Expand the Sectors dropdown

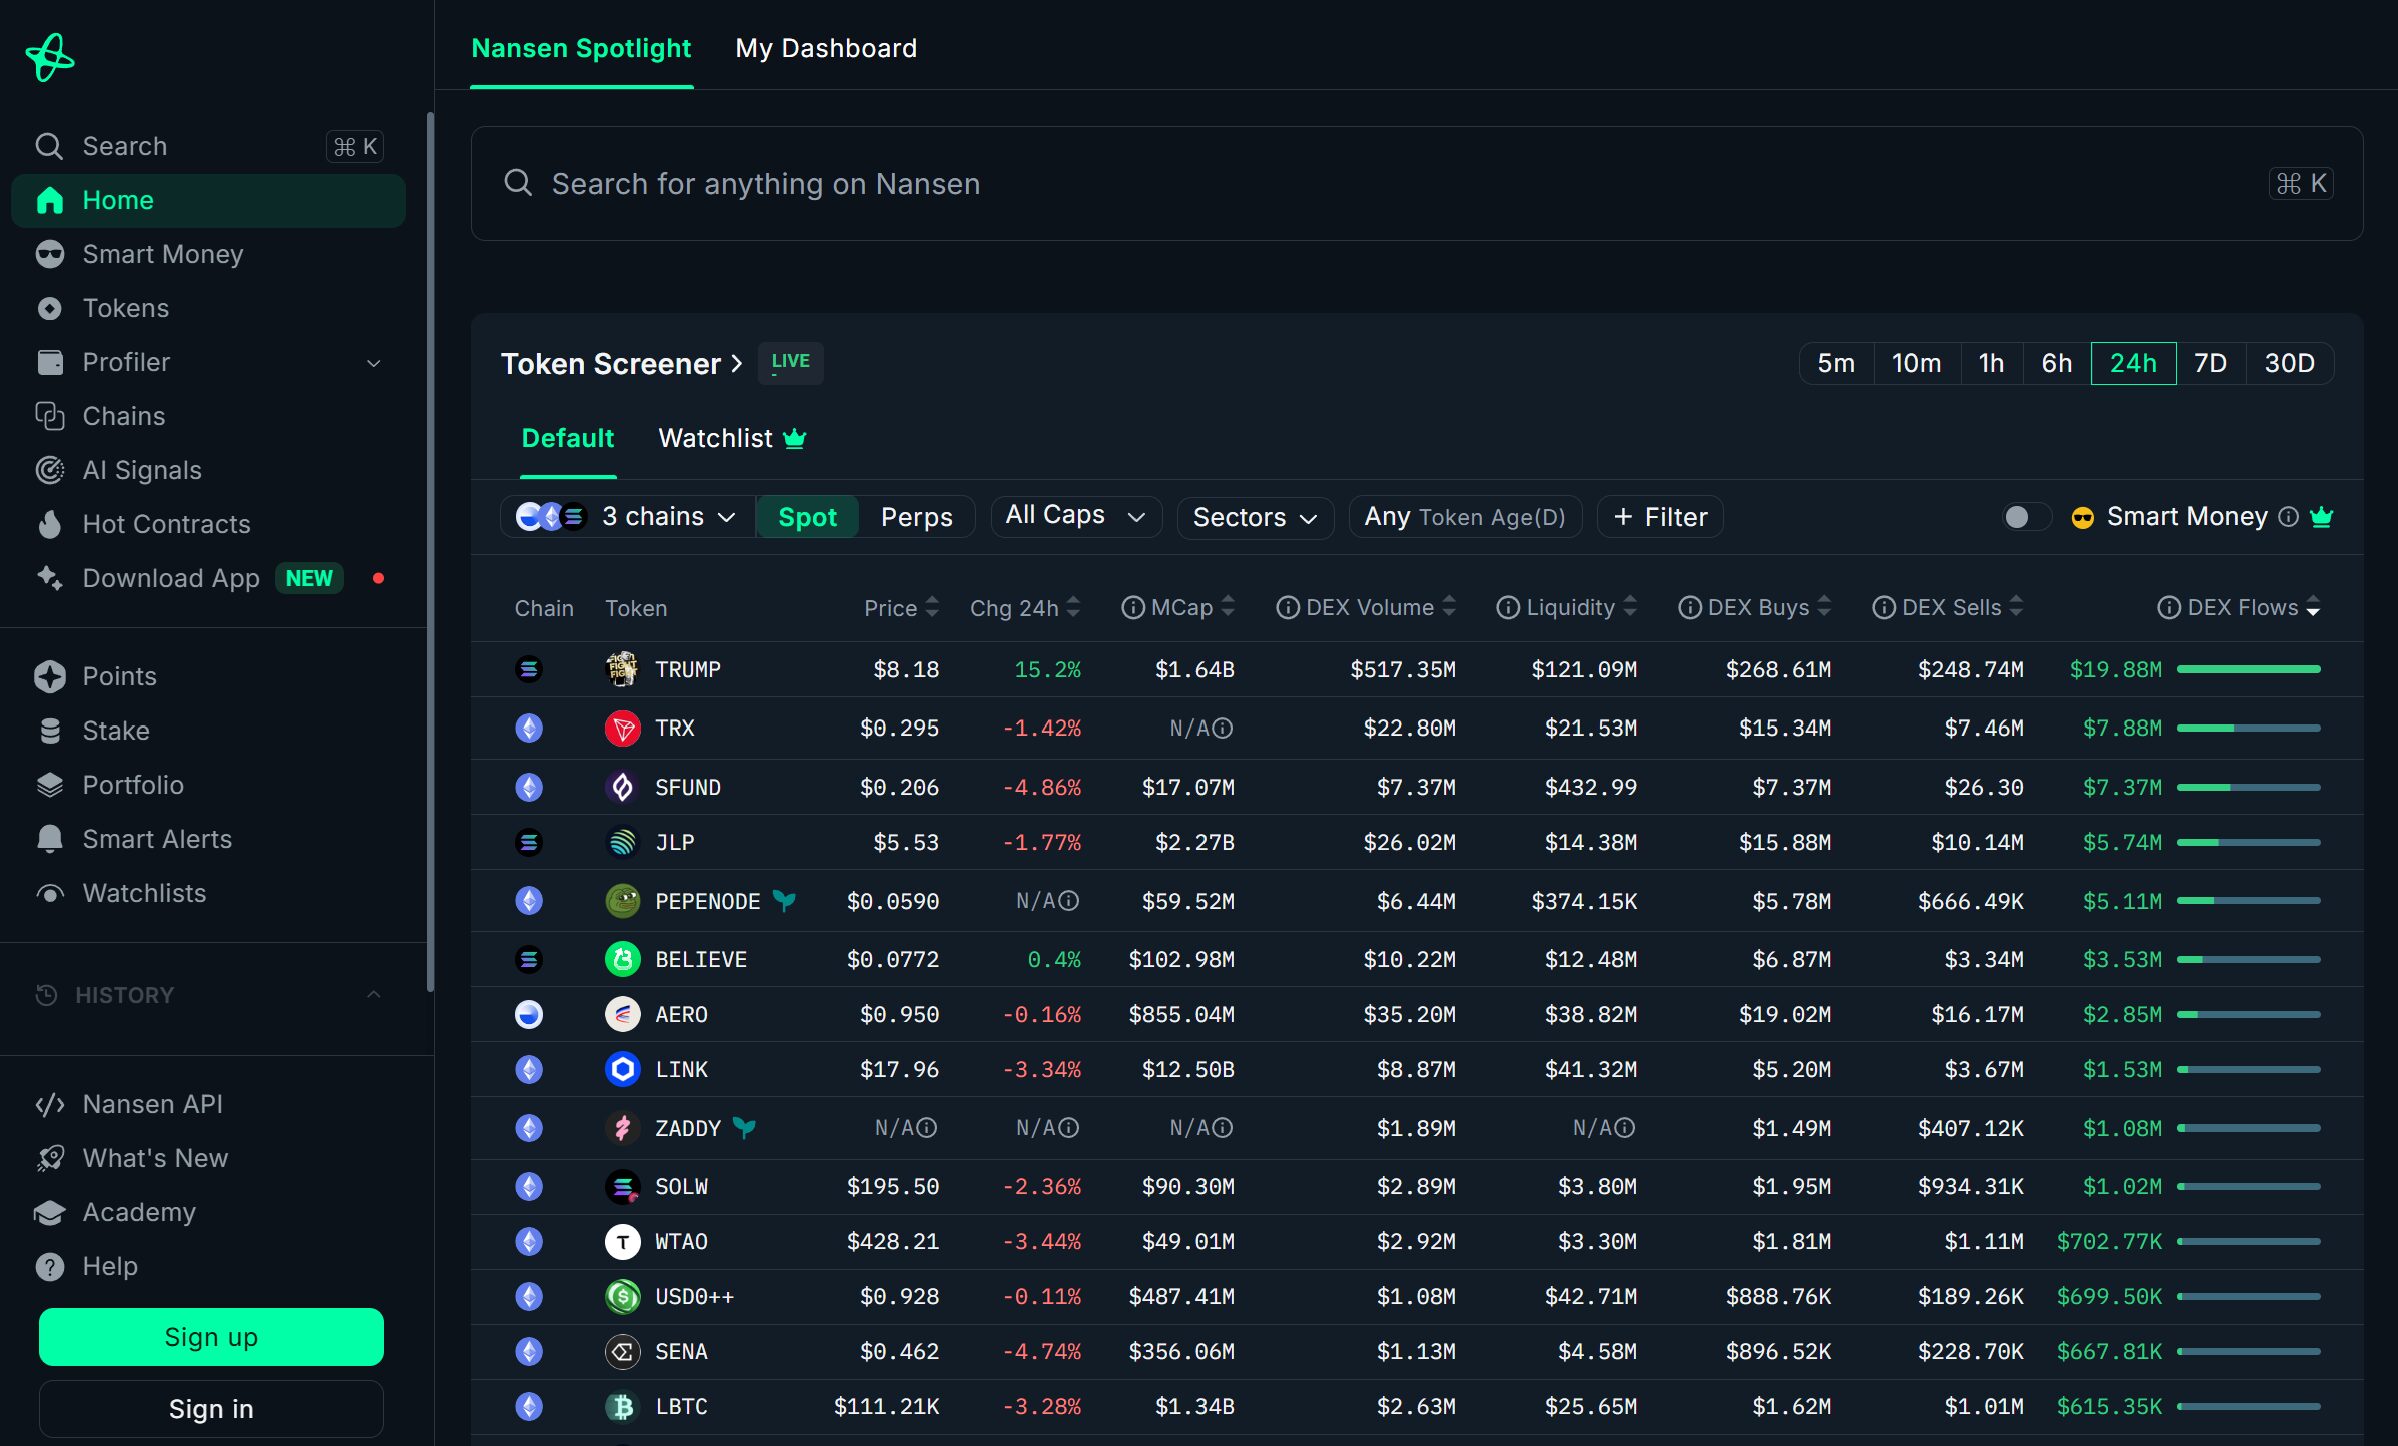[1254, 517]
